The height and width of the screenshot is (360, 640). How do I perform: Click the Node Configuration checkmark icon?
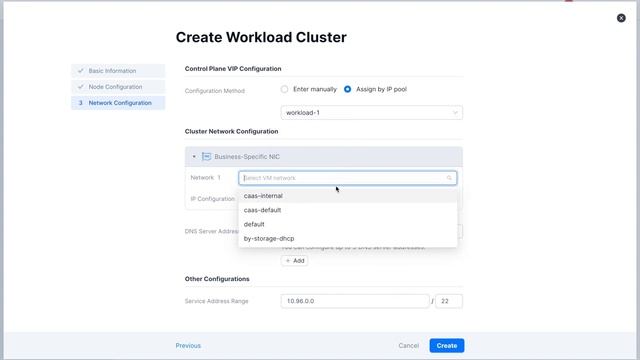80,87
